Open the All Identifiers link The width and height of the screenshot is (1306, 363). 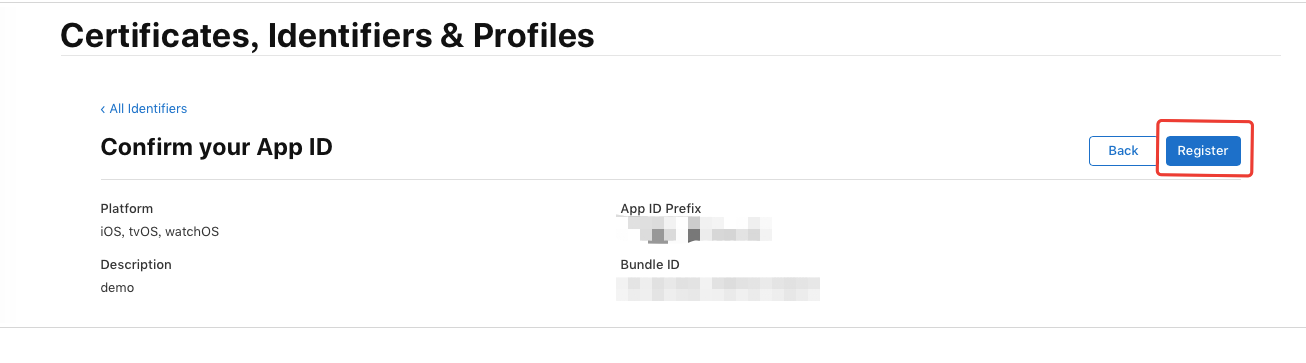coord(148,108)
